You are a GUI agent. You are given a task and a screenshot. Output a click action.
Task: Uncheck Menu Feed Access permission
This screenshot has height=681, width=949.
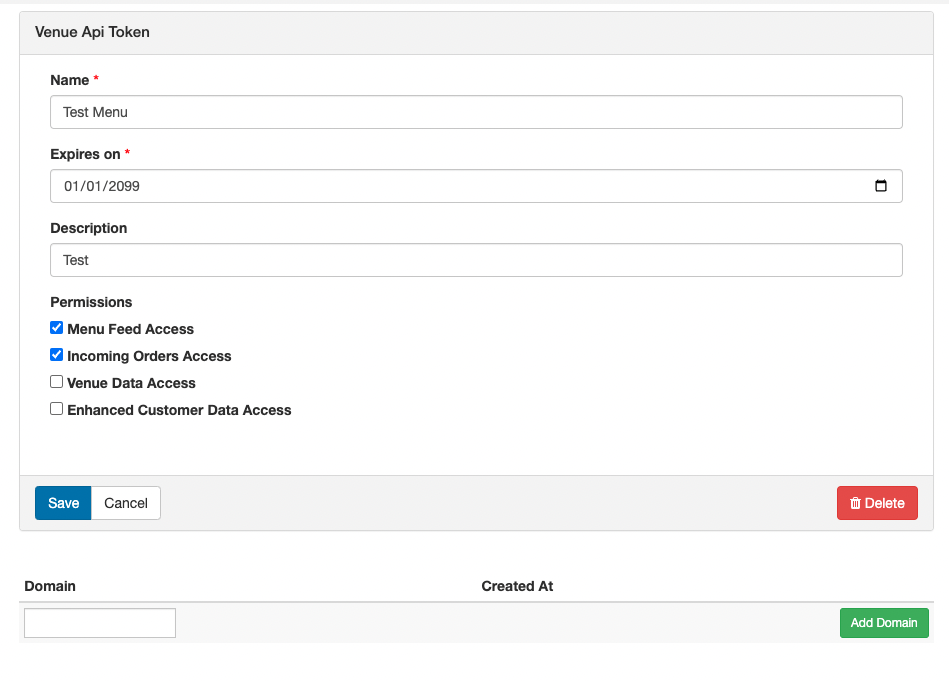[x=57, y=328]
